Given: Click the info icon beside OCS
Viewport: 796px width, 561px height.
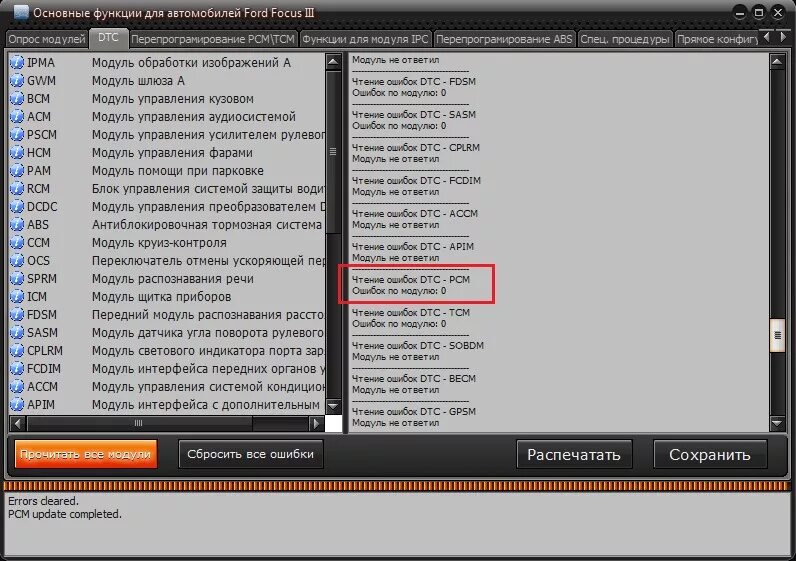Looking at the screenshot, I should 17,260.
